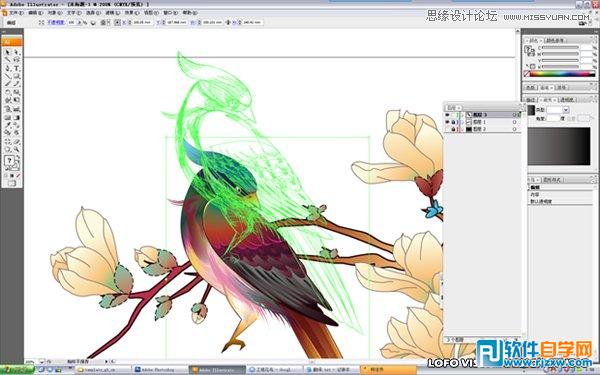600x375 pixels.
Task: Pick the Pen tool in toolbox
Action: (x=7, y=68)
